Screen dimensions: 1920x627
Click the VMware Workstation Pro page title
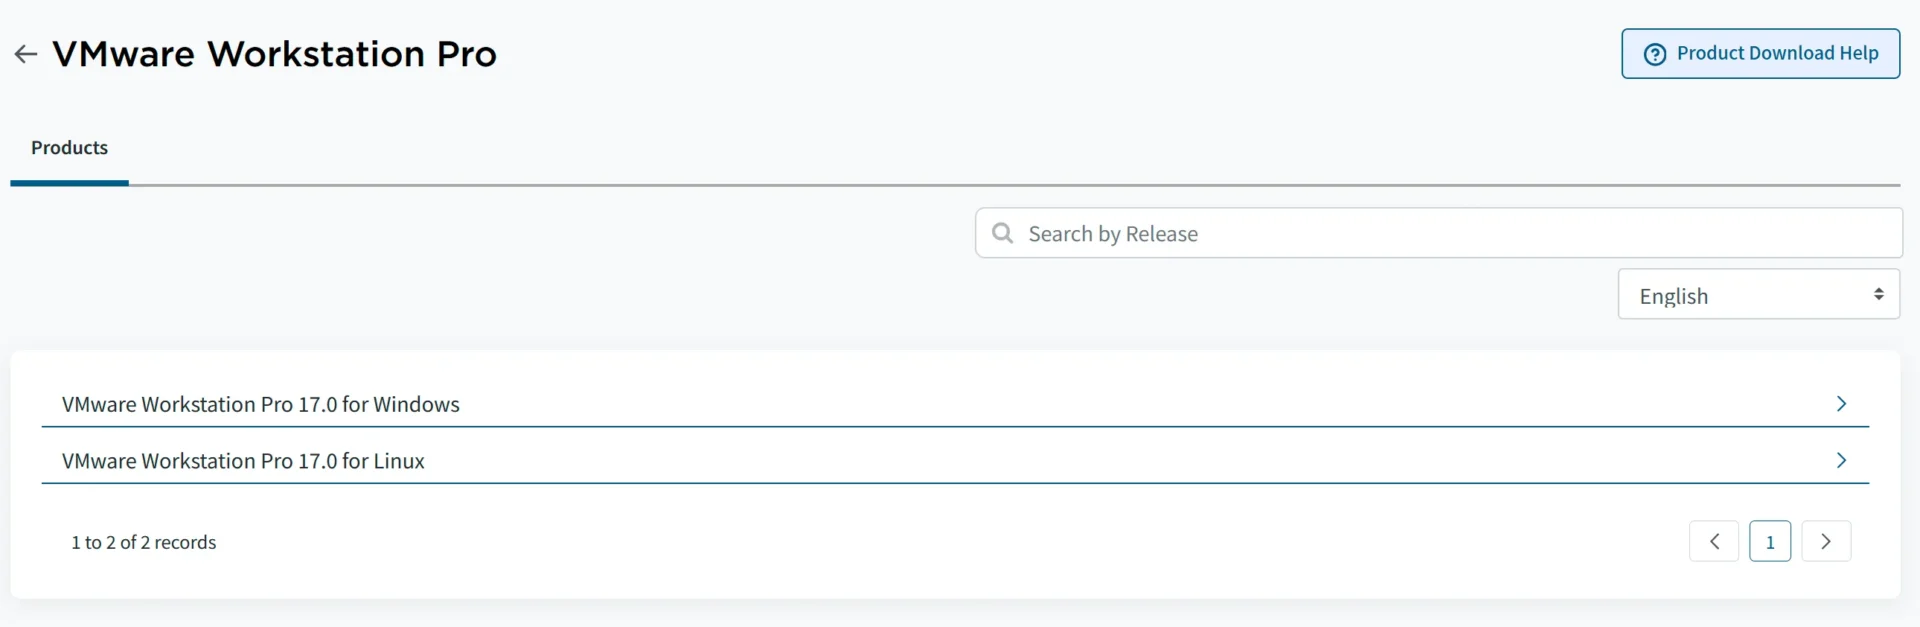coord(274,54)
